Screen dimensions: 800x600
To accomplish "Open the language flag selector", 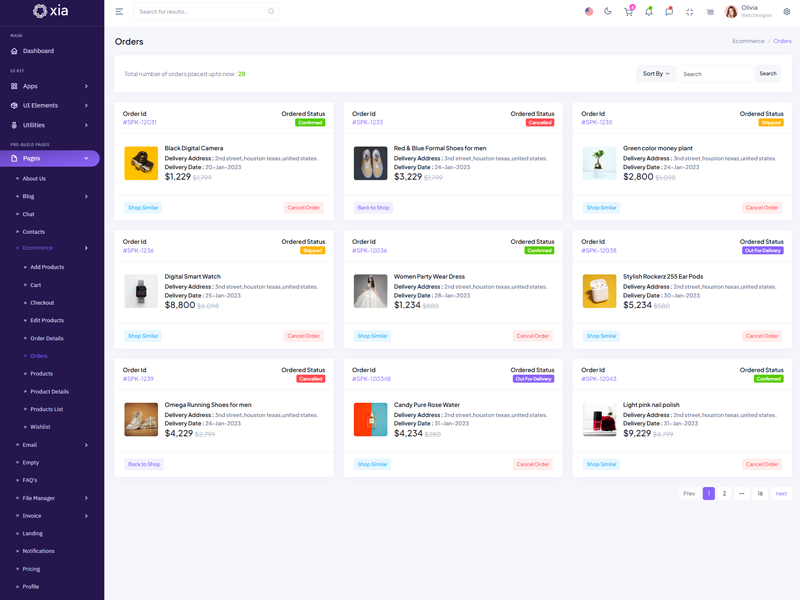I will [x=588, y=12].
